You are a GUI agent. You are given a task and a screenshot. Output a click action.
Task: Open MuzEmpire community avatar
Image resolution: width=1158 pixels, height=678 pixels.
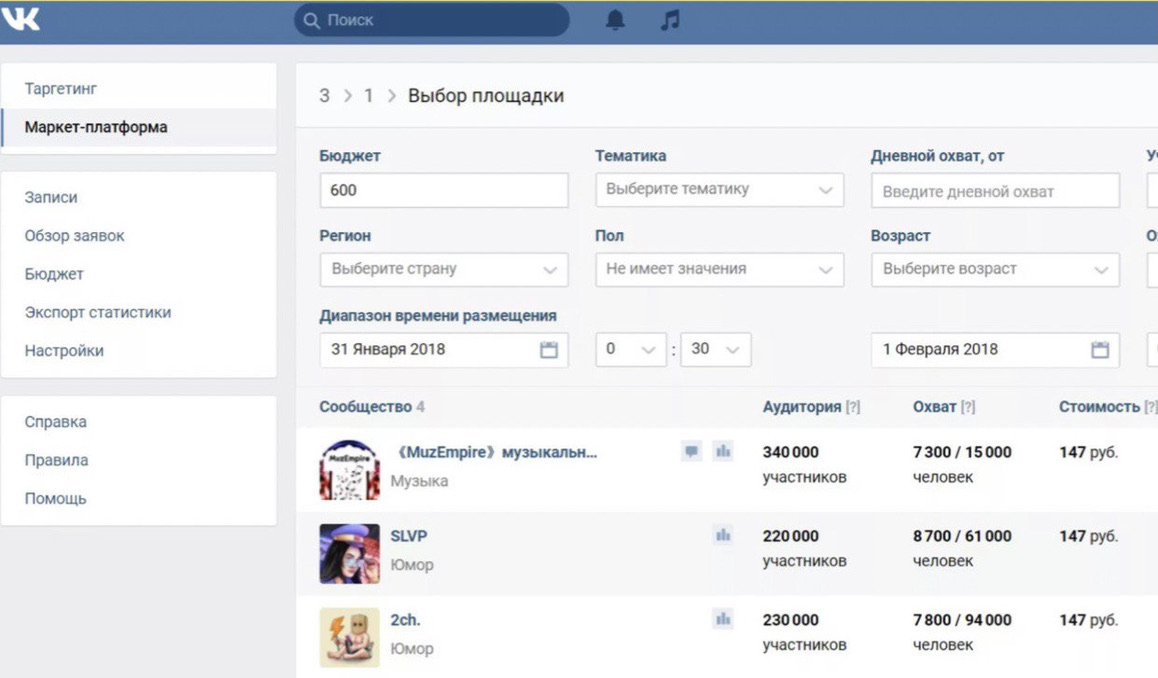coord(349,470)
